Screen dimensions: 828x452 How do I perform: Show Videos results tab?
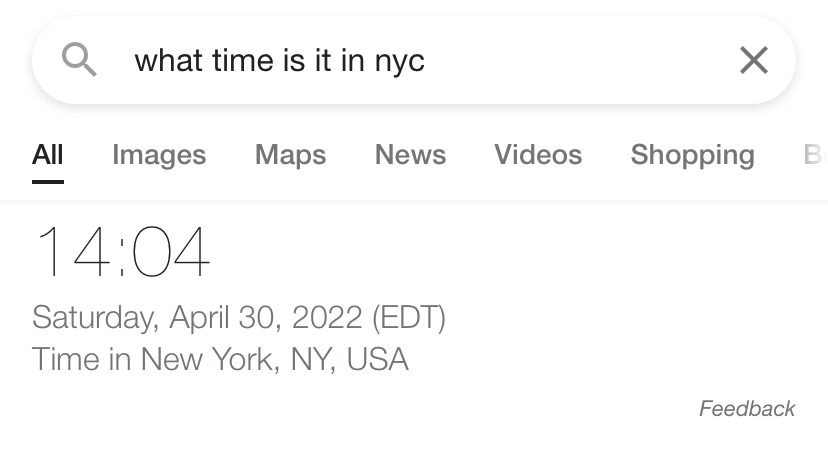[537, 155]
